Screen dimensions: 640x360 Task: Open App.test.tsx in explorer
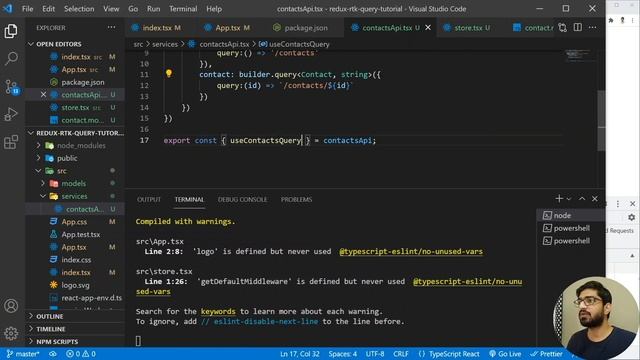click(x=75, y=234)
